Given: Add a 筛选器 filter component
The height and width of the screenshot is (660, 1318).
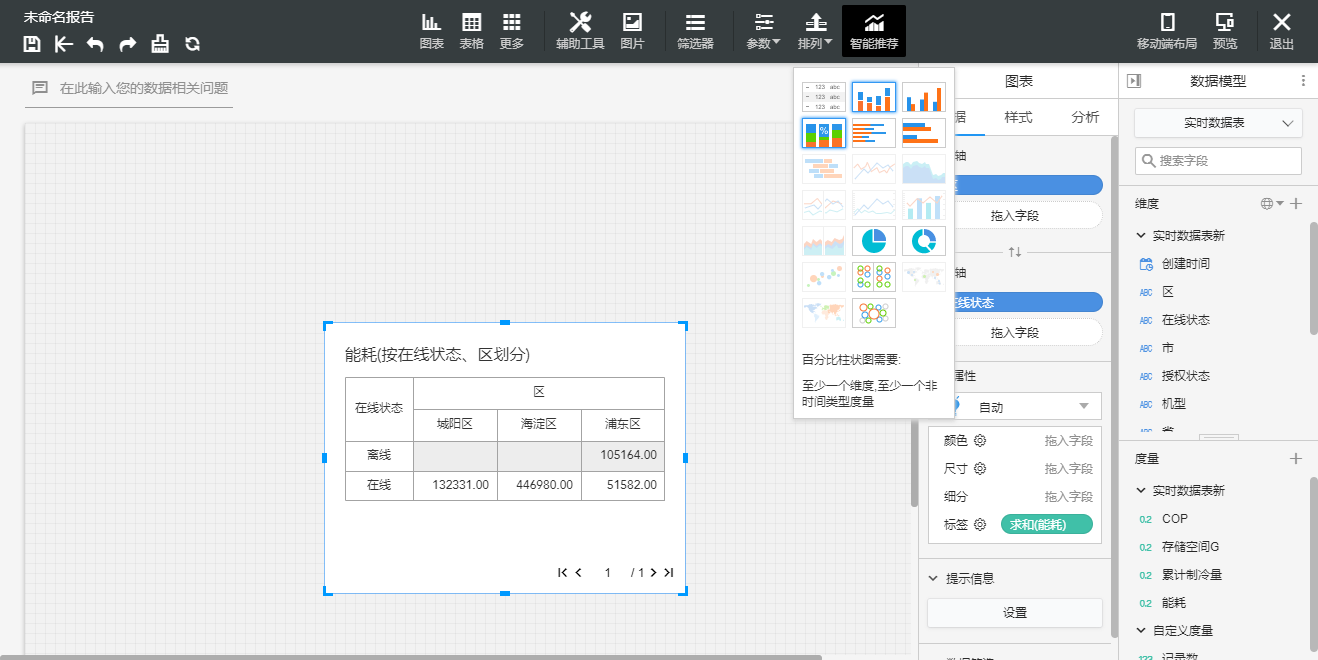Looking at the screenshot, I should 695,32.
